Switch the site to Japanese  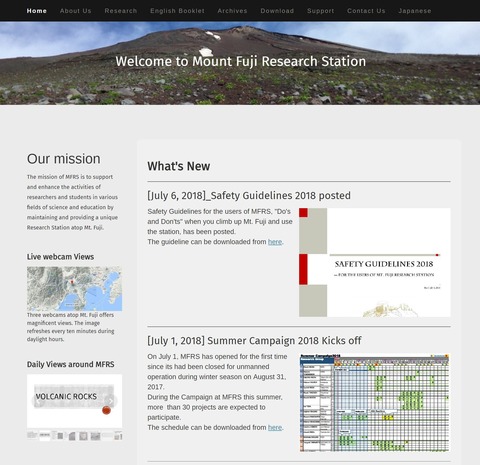click(x=415, y=11)
